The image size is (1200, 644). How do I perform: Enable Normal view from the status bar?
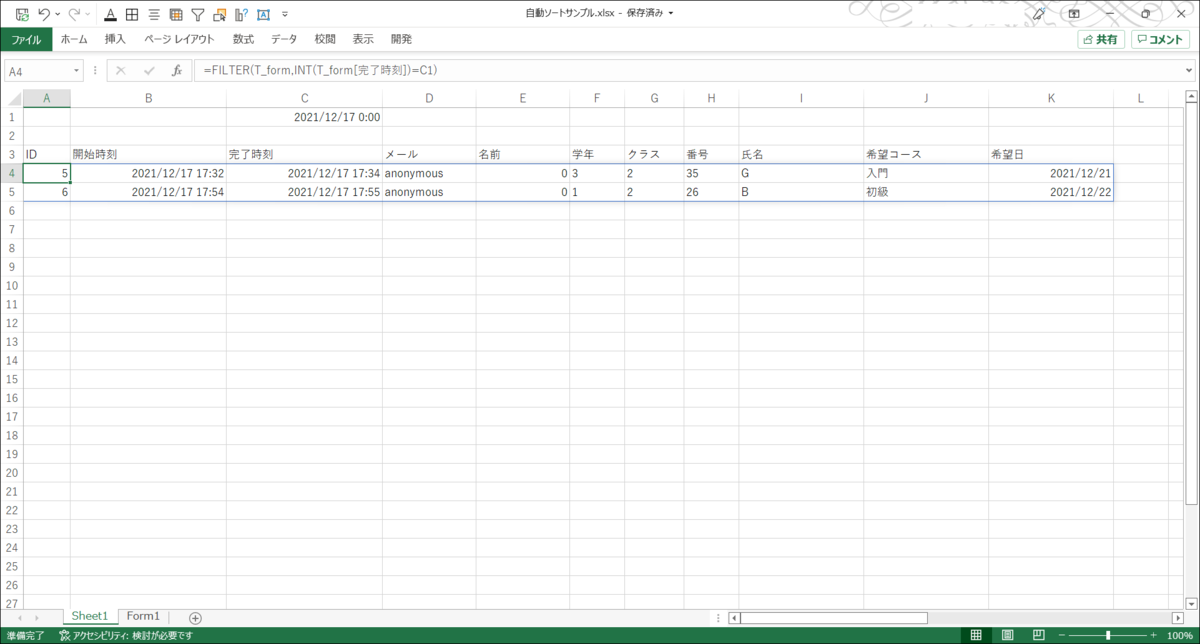pyautogui.click(x=975, y=634)
